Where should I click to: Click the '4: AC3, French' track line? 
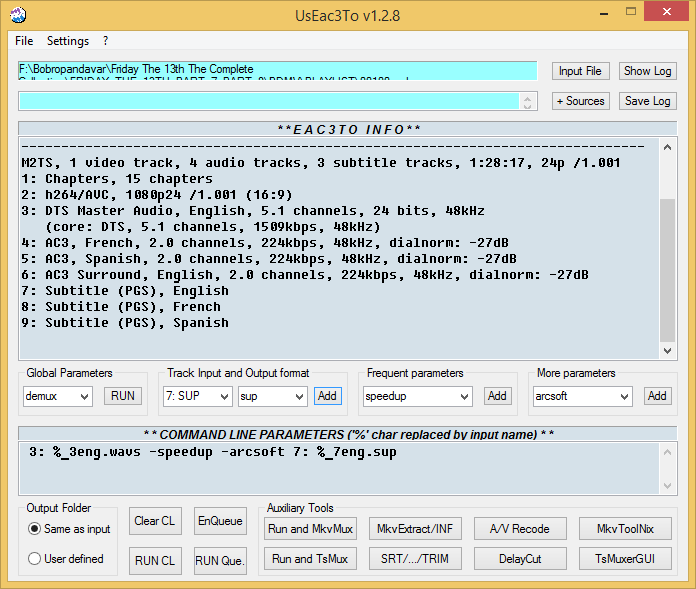pyautogui.click(x=265, y=243)
